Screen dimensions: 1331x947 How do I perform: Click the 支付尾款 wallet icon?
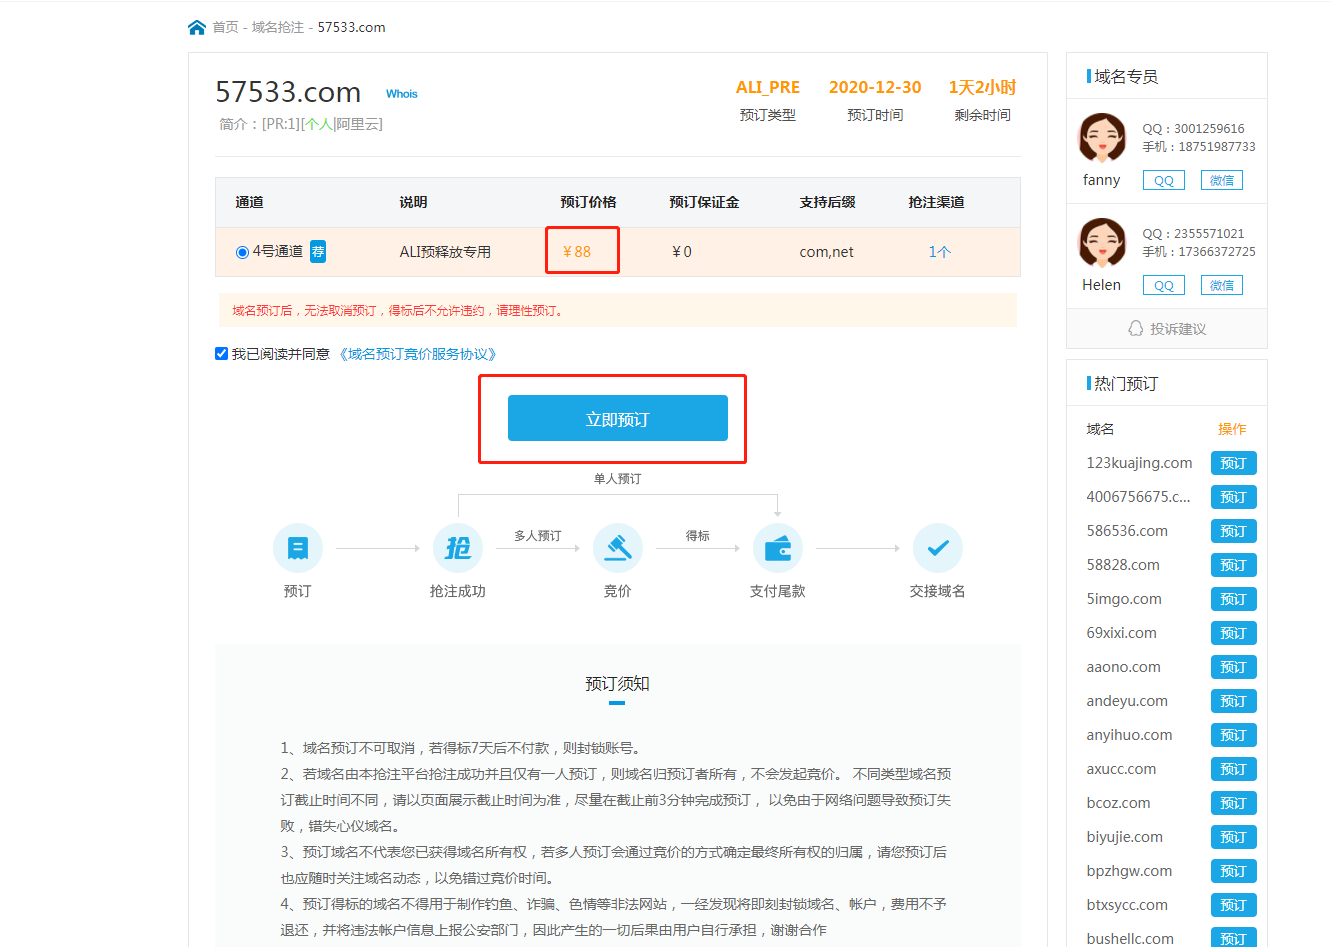[777, 548]
